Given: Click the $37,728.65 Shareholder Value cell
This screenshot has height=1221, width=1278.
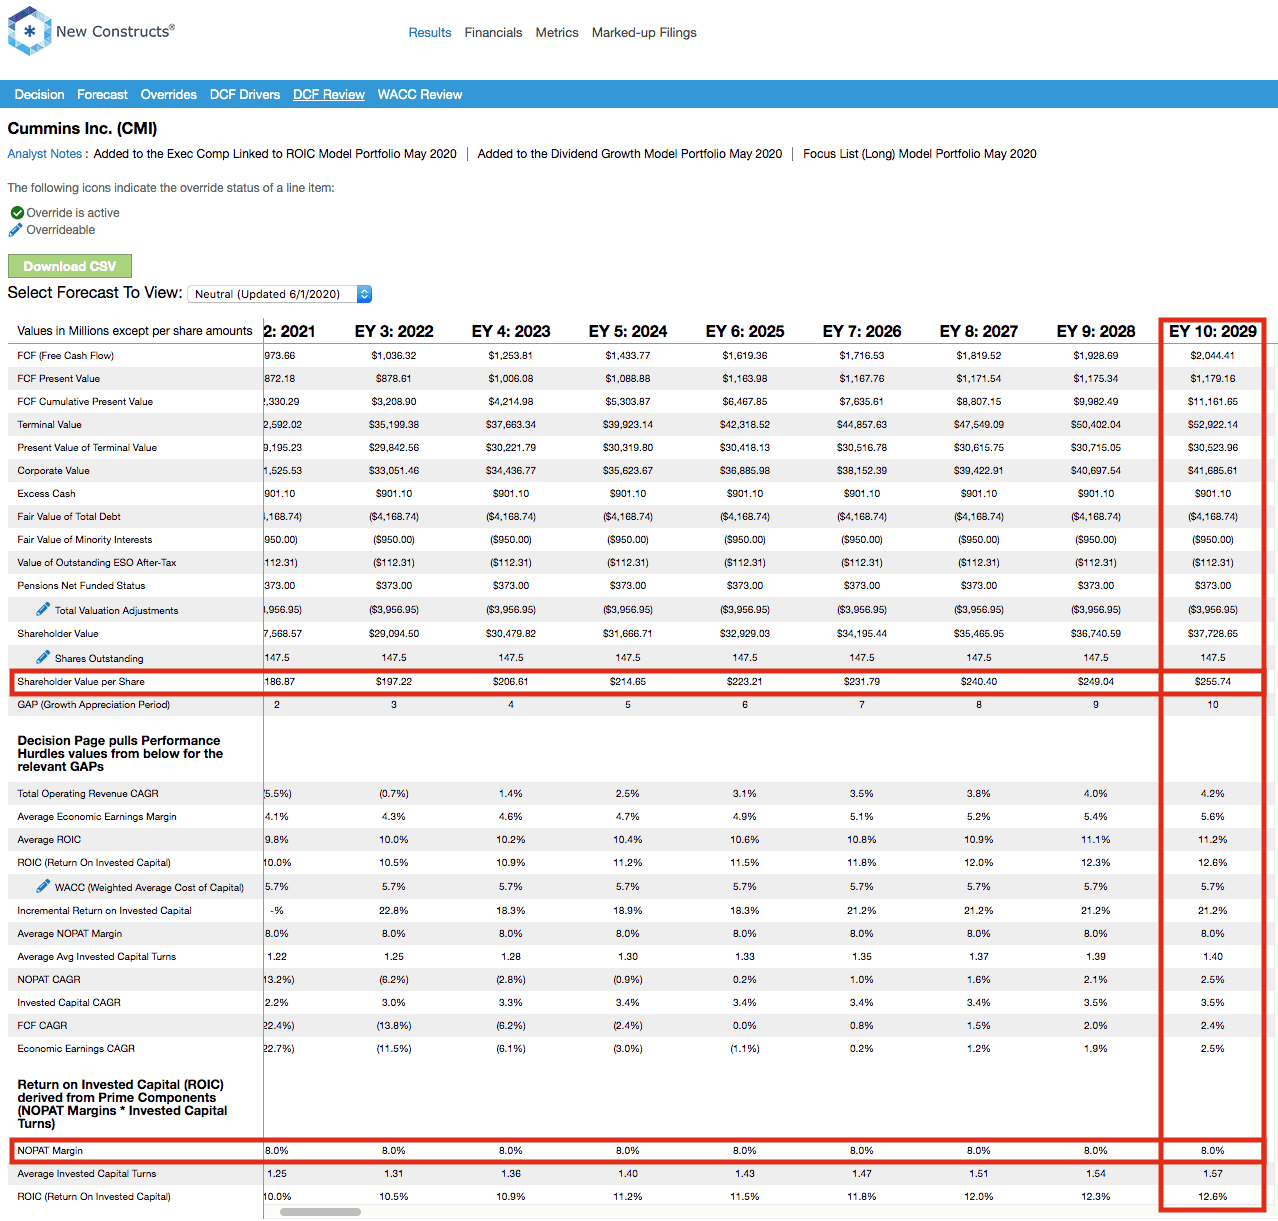Looking at the screenshot, I should (x=1213, y=634).
